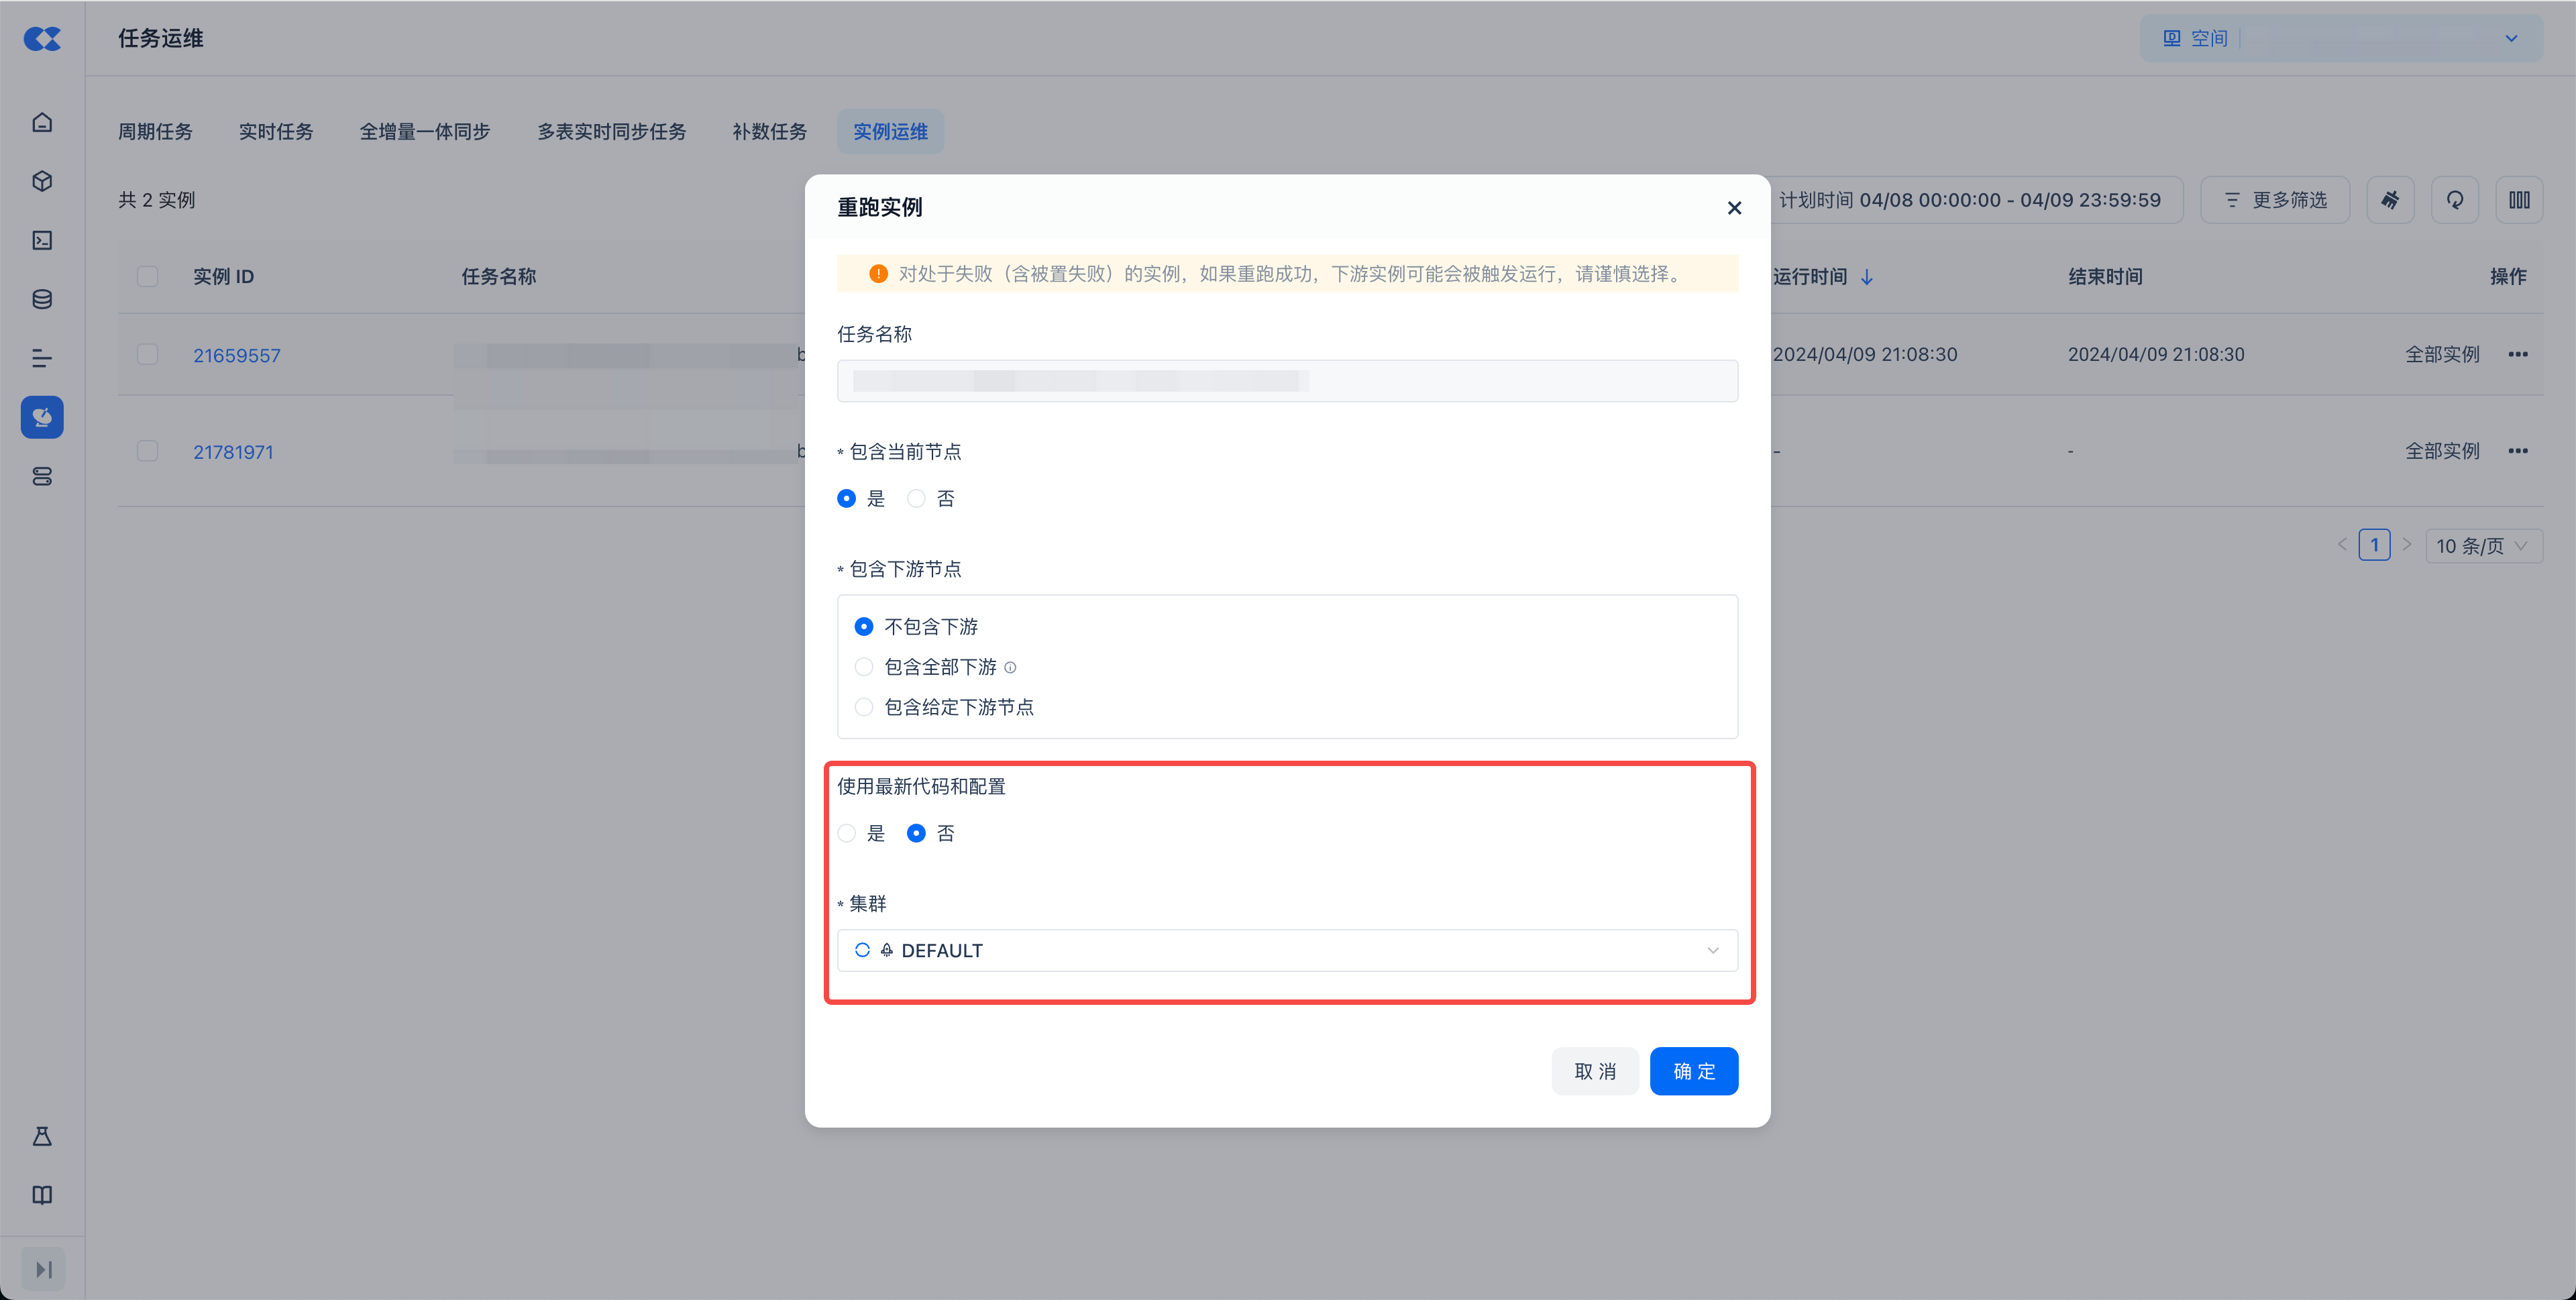Open the cube icon in sidebar
Image resolution: width=2576 pixels, height=1300 pixels.
[42, 181]
